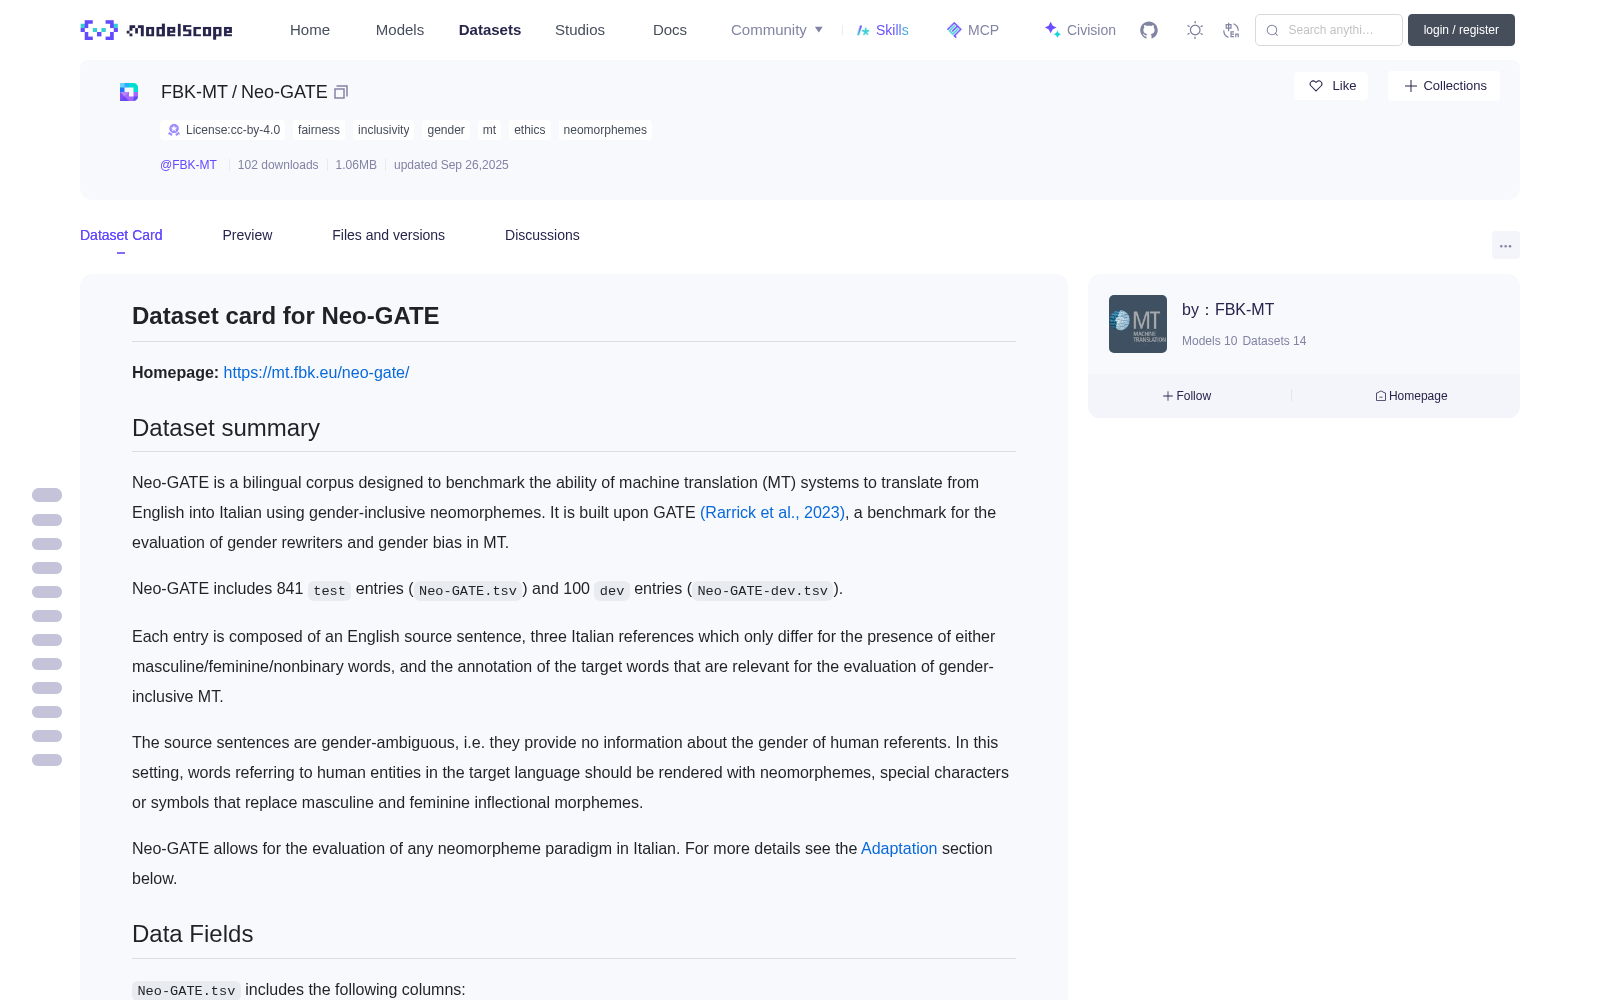Focus the Search anything input field
The height and width of the screenshot is (1000, 1600).
1329,30
